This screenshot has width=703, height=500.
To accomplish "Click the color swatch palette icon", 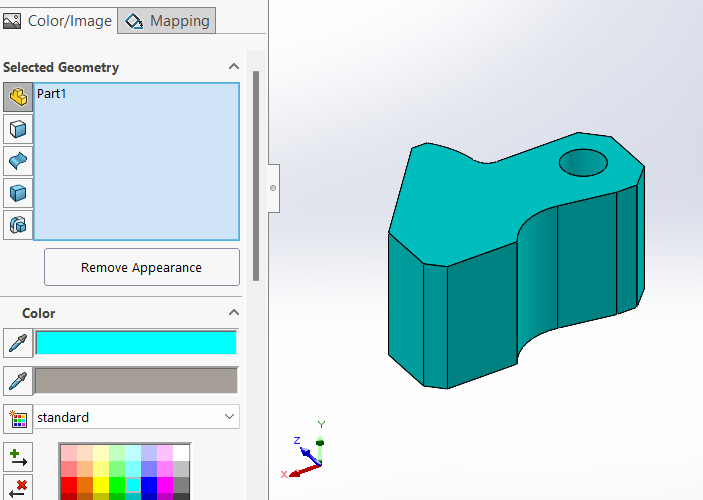I will 17,418.
